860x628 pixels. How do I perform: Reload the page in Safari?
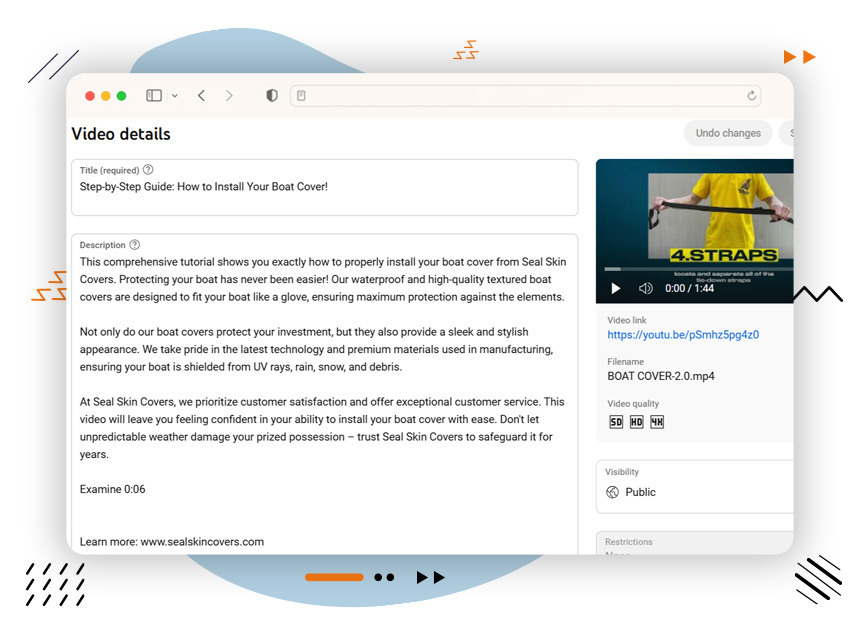pyautogui.click(x=752, y=95)
